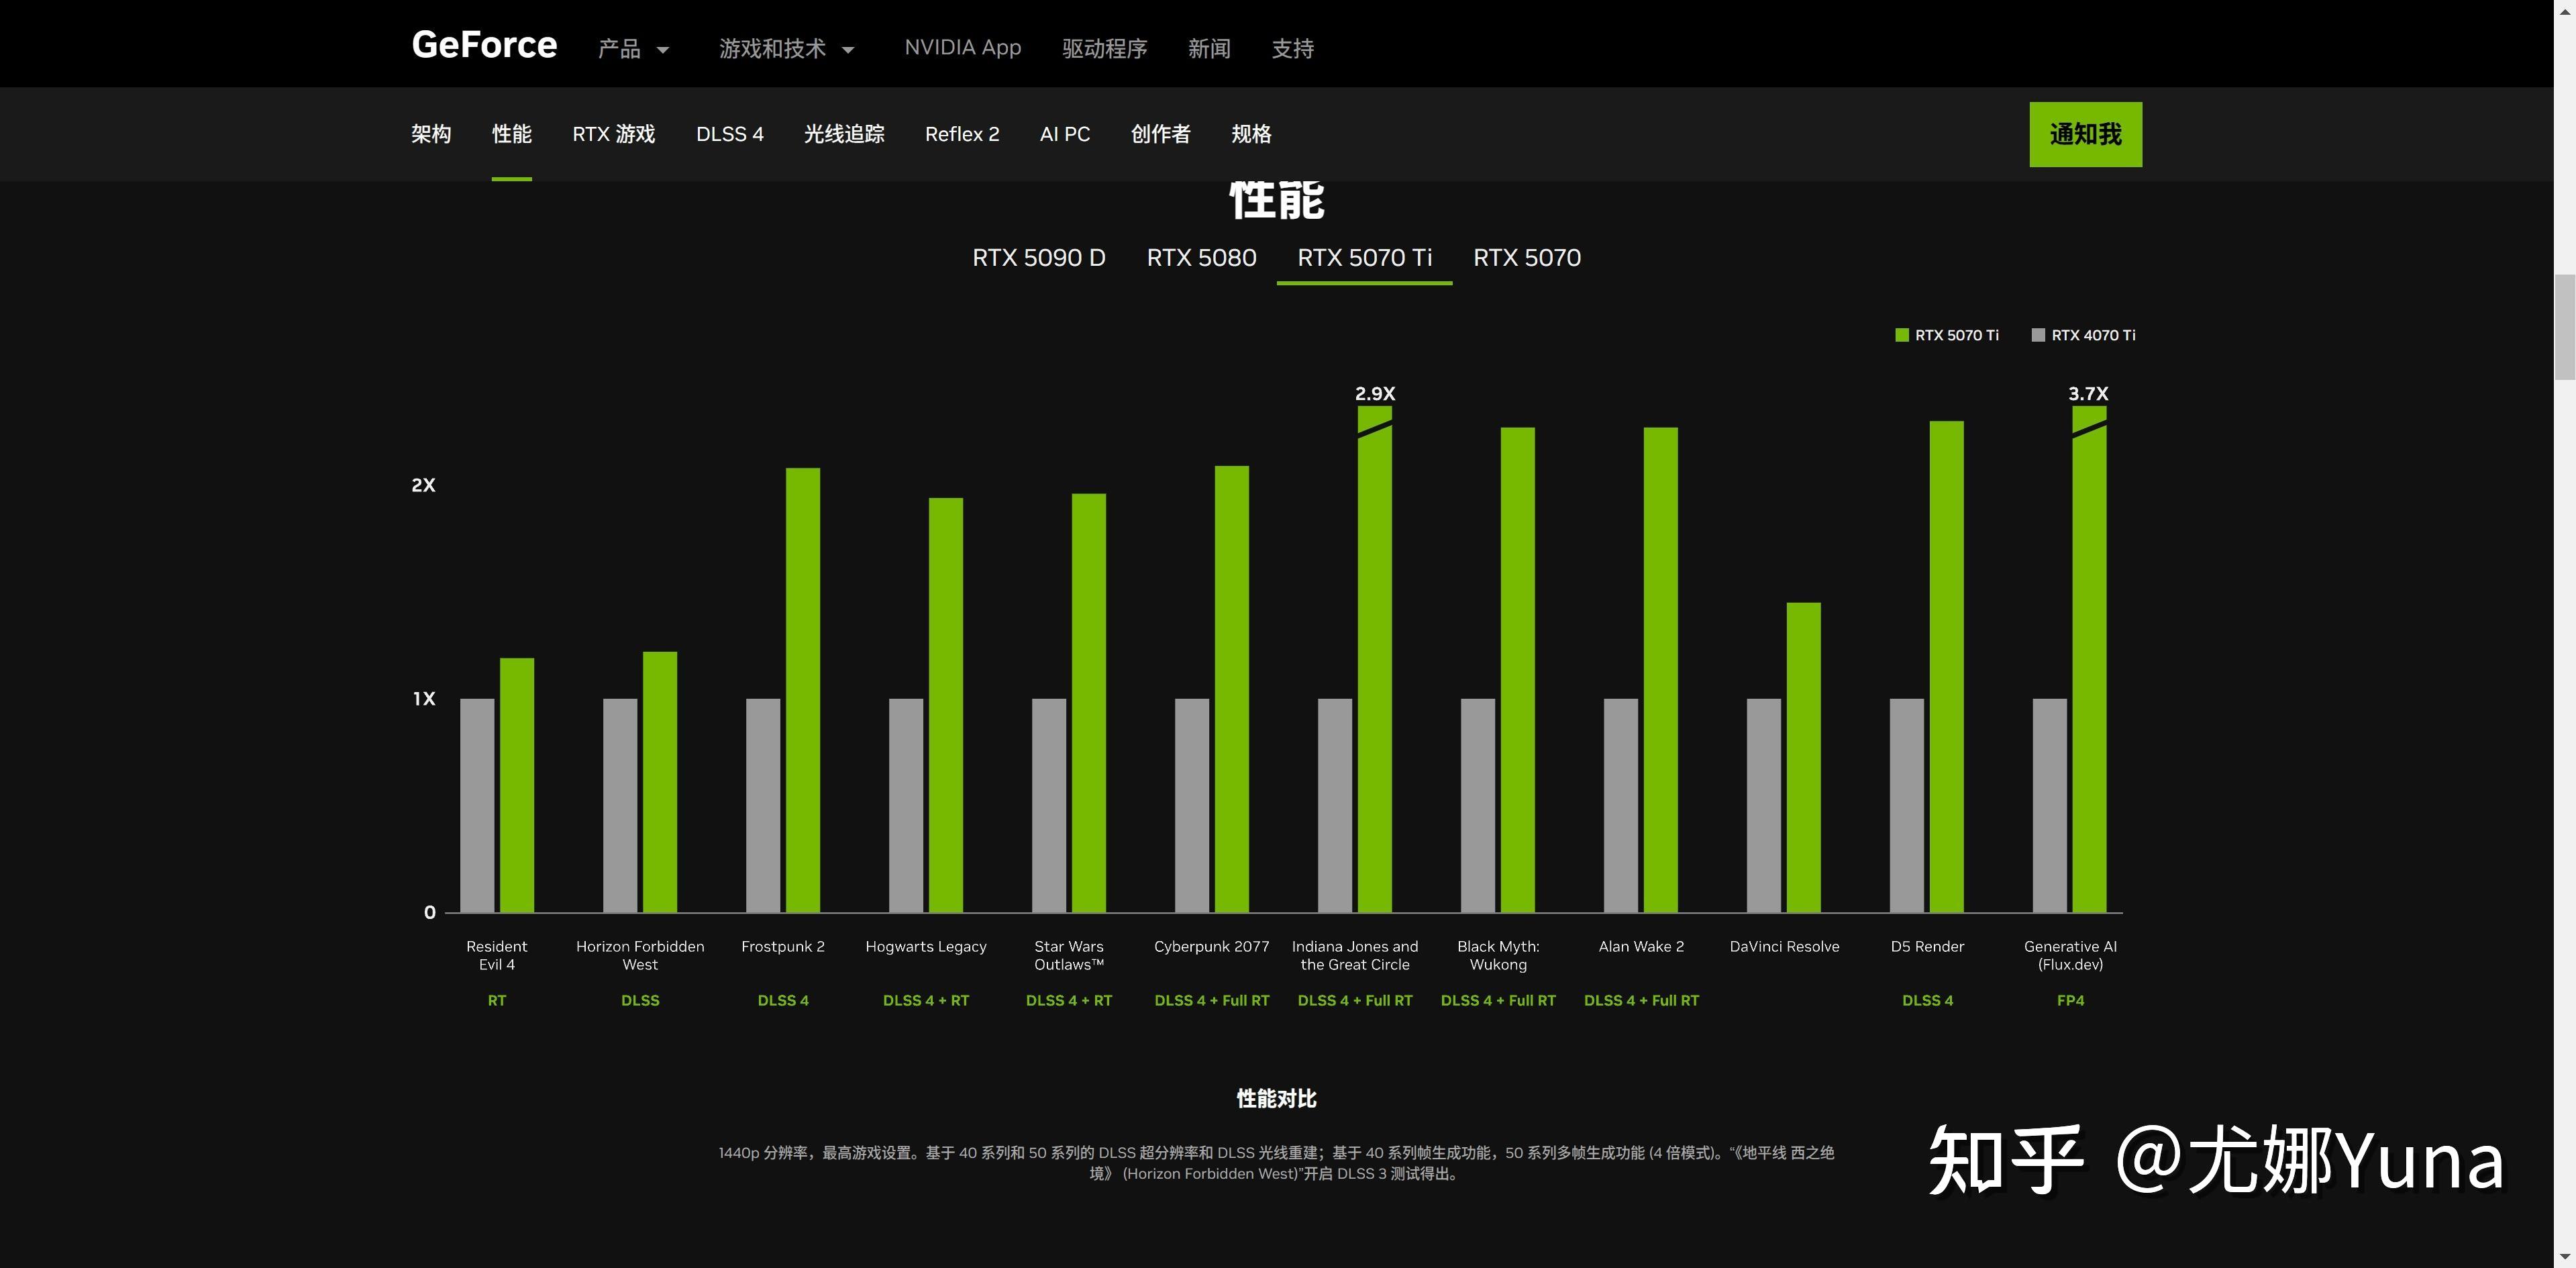Click the green RTX 5070 Ti legend swatch
Screen dimensions: 2576x1268
(x=1901, y=335)
